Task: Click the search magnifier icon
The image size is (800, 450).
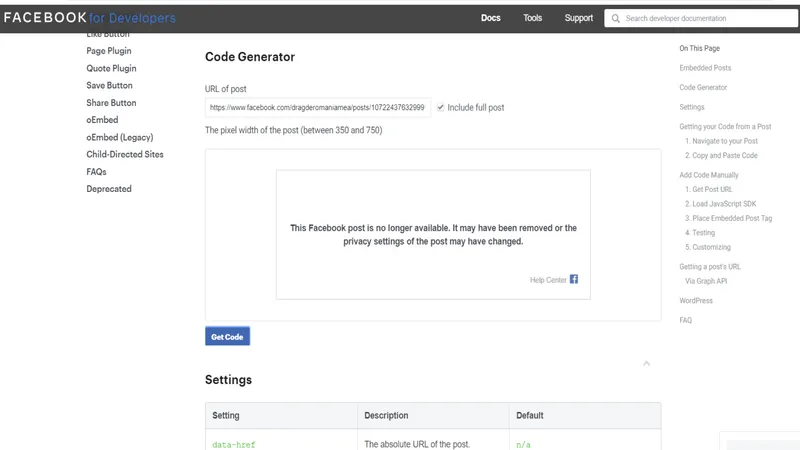Action: point(616,18)
